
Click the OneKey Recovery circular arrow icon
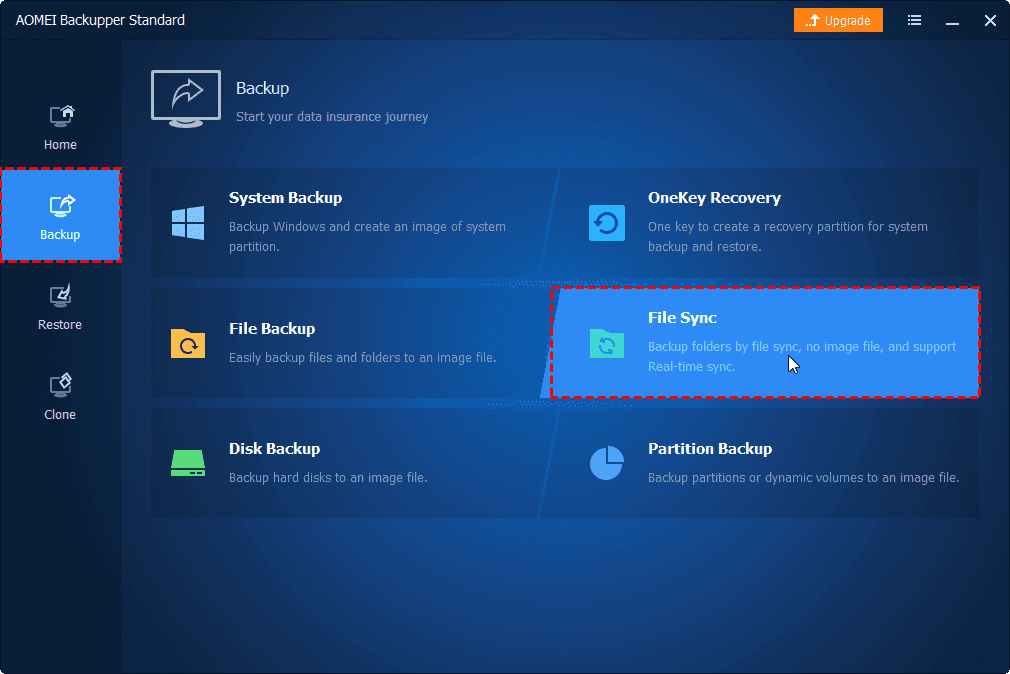click(607, 223)
